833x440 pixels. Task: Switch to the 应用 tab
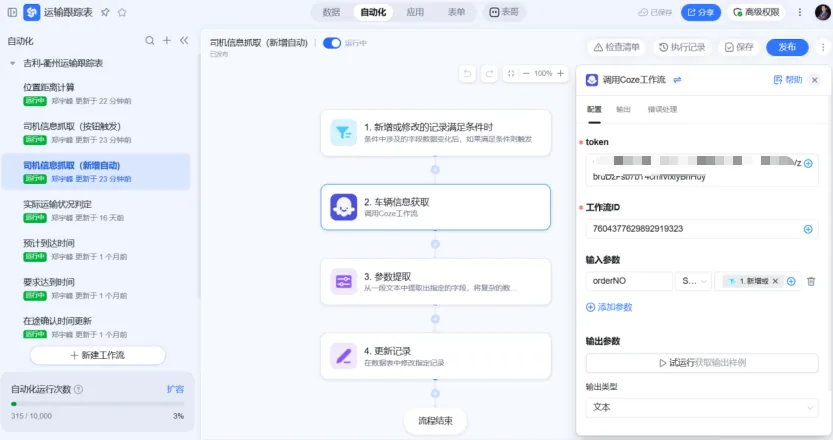tap(415, 12)
